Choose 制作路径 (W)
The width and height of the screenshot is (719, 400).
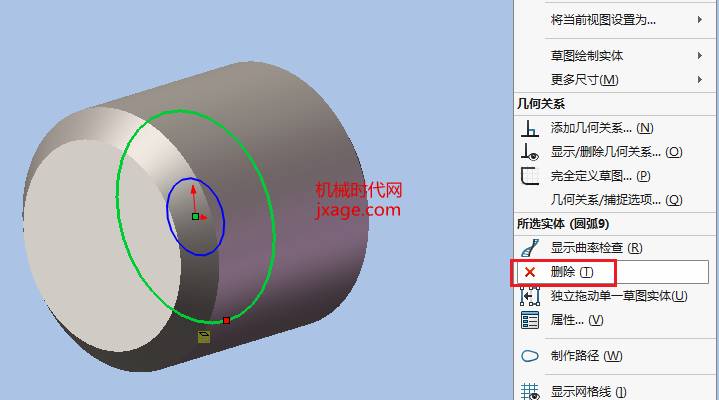586,356
